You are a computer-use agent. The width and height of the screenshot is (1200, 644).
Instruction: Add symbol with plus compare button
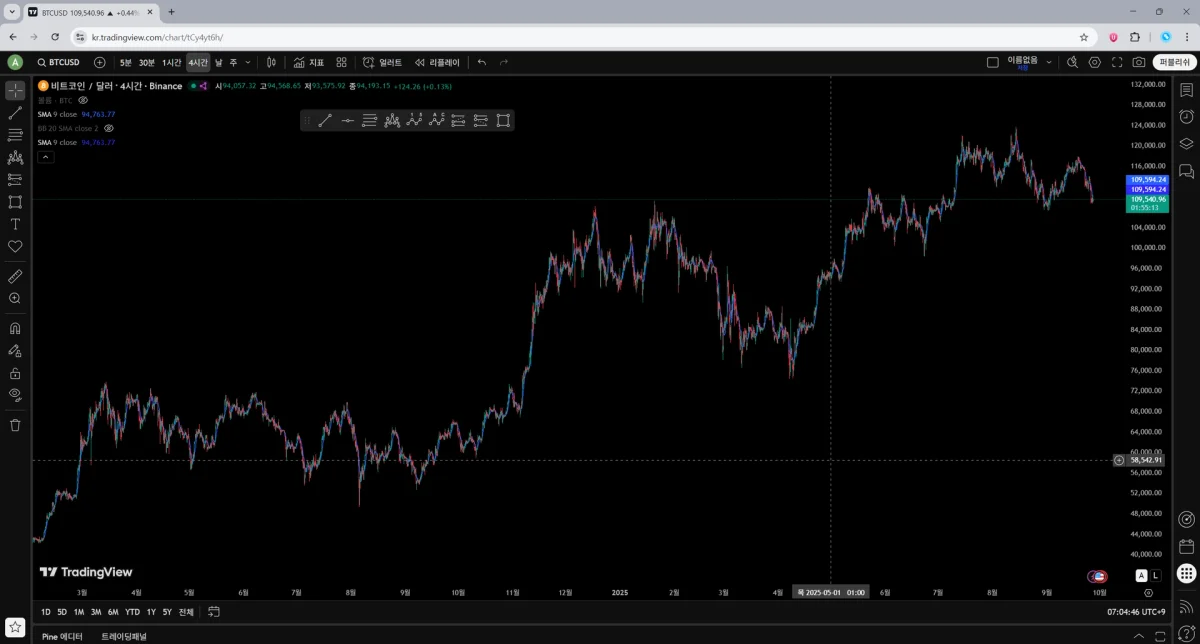coord(99,62)
